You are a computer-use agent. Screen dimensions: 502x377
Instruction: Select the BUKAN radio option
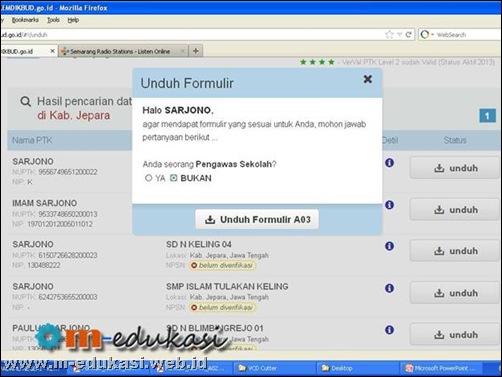[174, 178]
